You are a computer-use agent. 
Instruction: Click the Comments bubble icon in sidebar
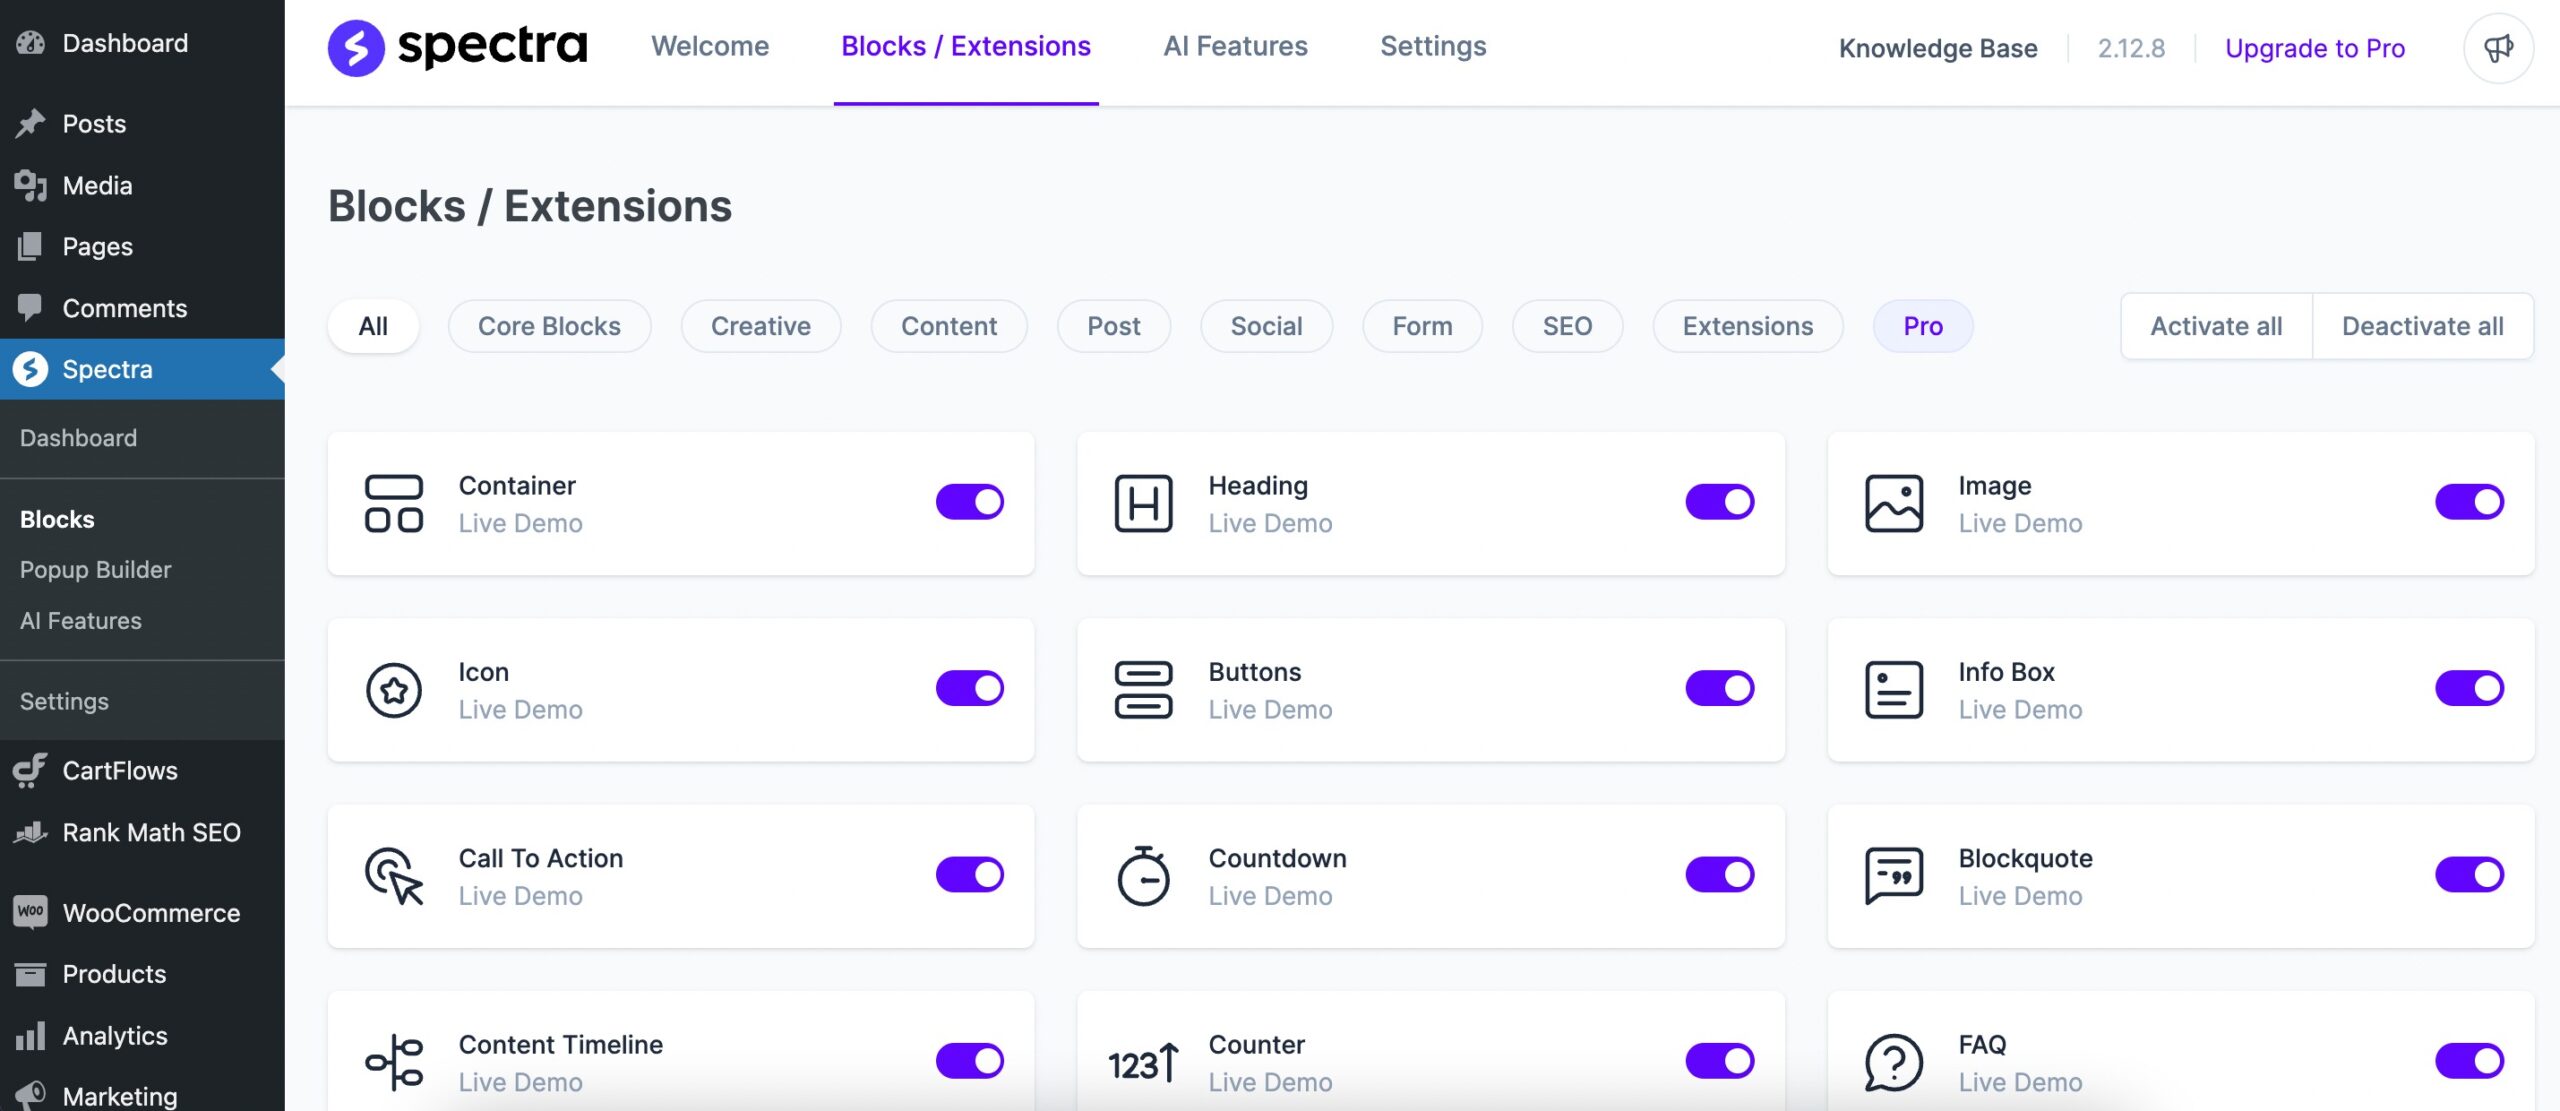coord(30,308)
